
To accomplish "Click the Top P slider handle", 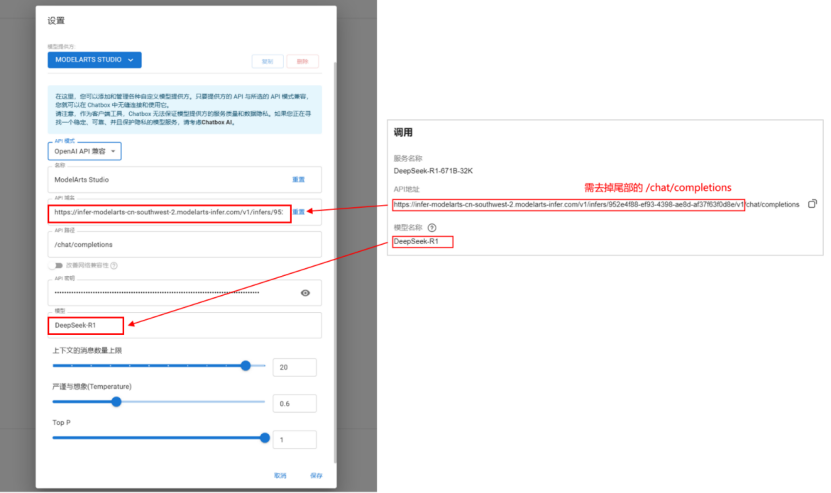I will pyautogui.click(x=264, y=438).
